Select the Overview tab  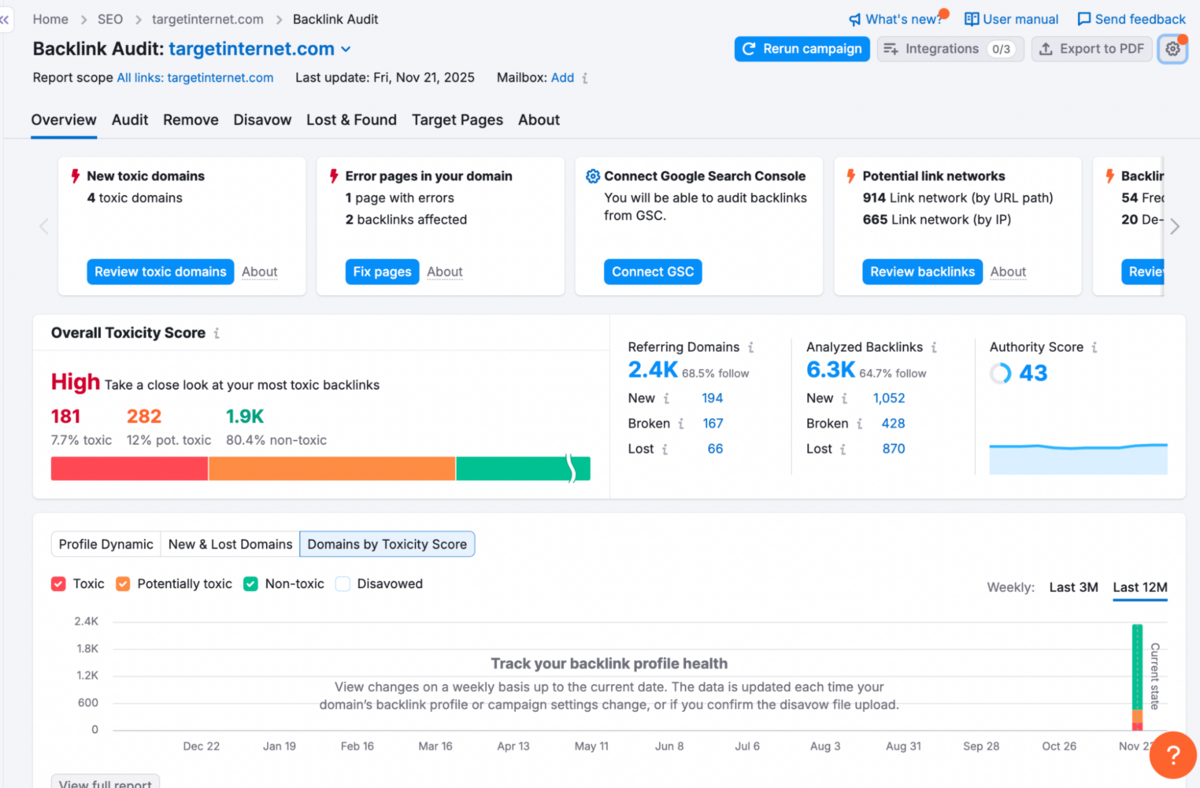[x=64, y=120]
